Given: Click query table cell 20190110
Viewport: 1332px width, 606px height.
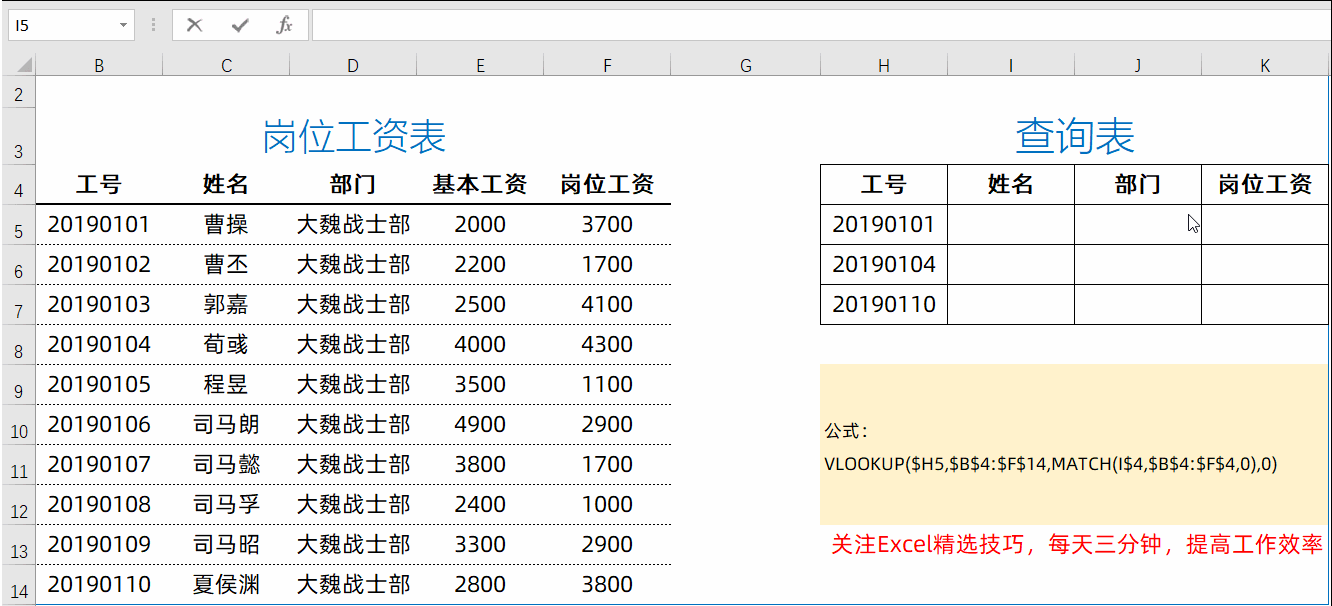Looking at the screenshot, I should coord(884,305).
